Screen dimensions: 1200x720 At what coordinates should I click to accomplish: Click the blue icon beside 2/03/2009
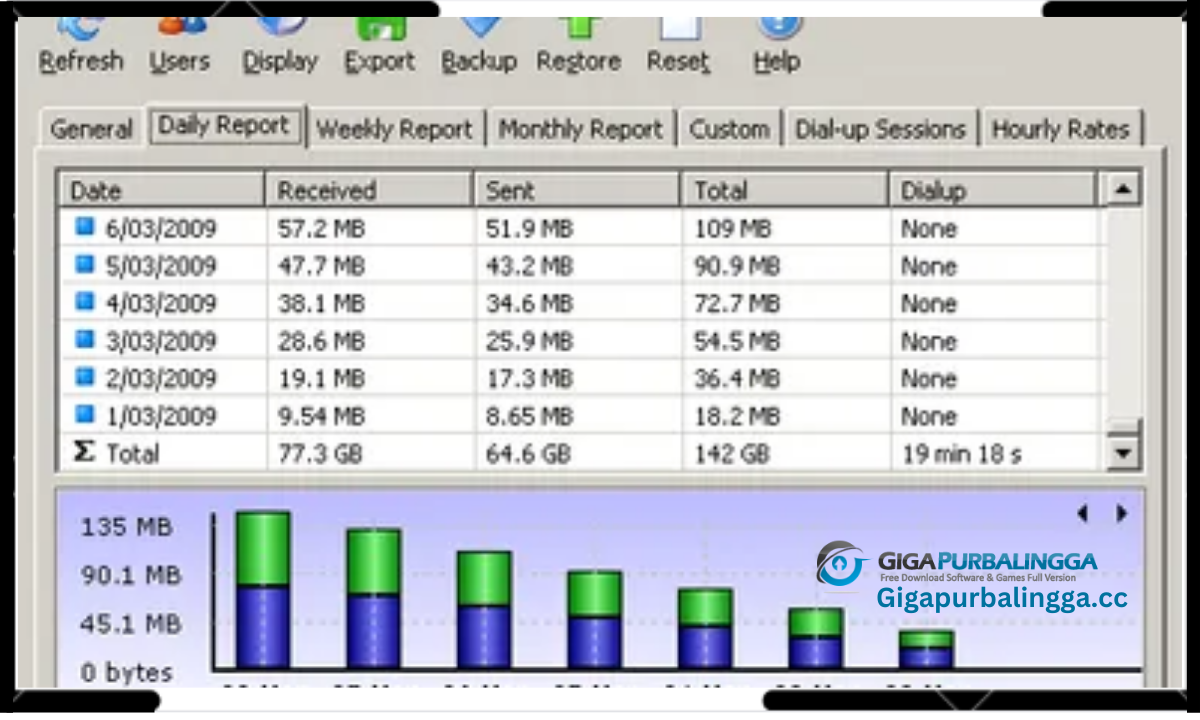pos(85,377)
